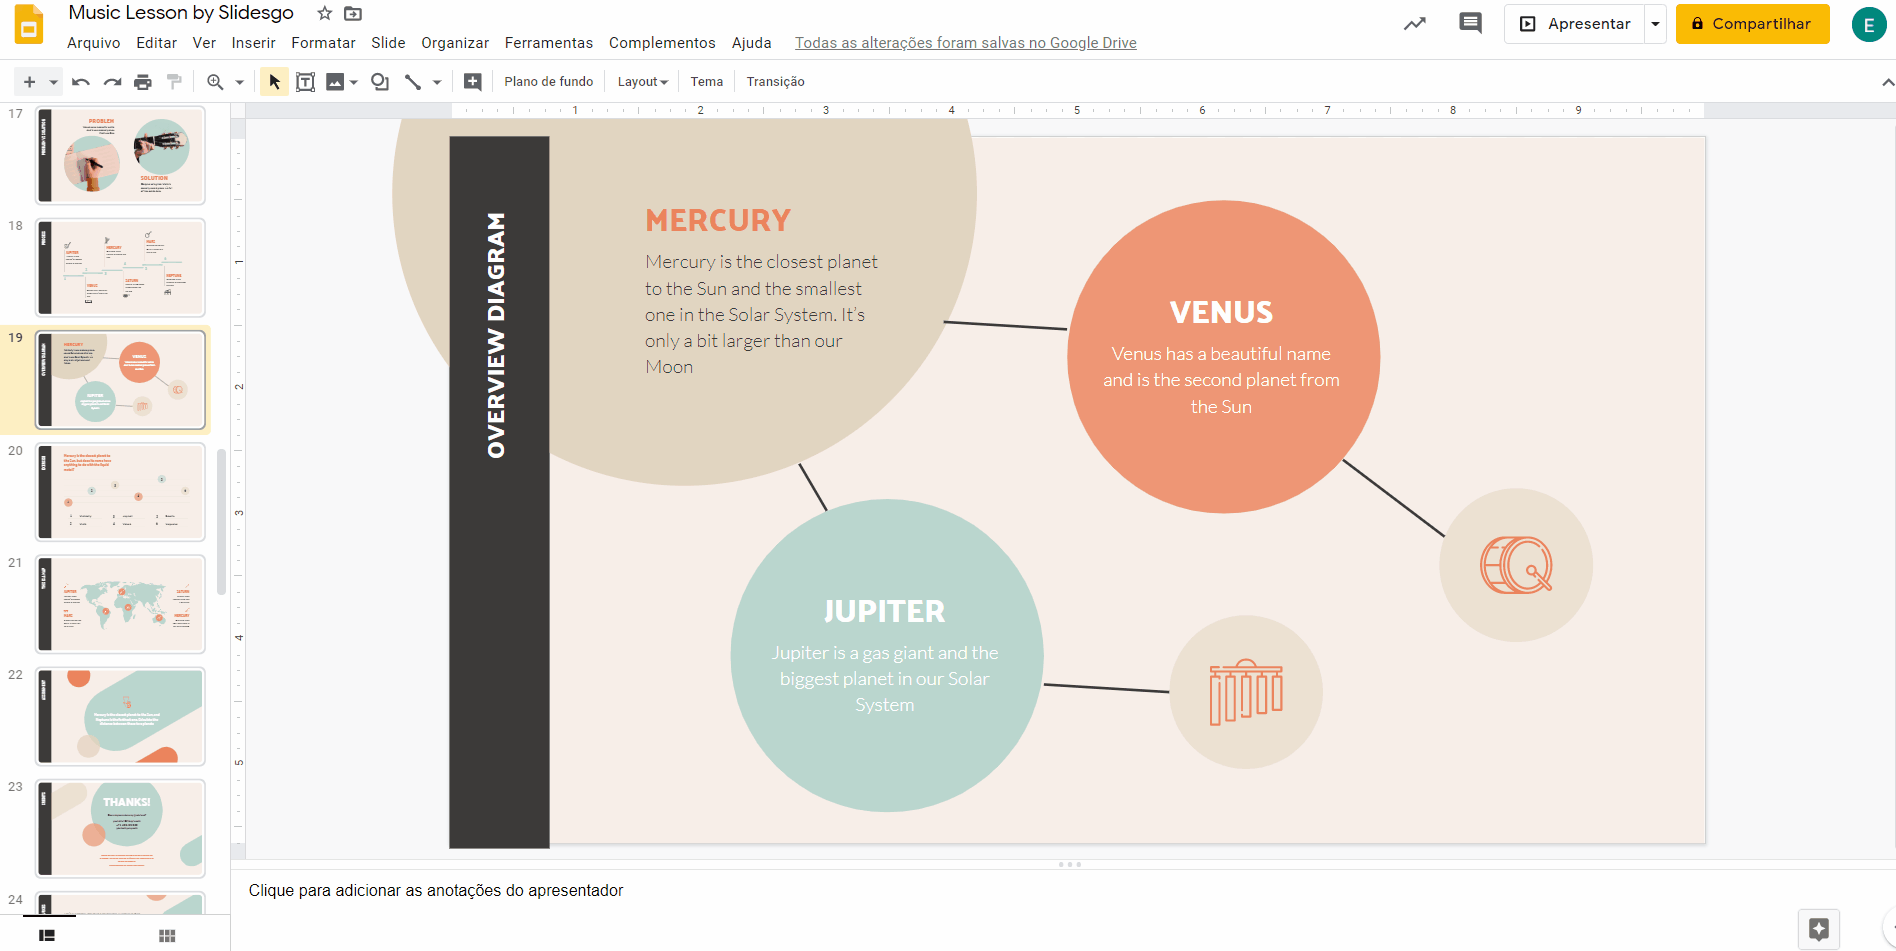Select the VENUS orange circle
Screen dimensions: 1896x951
pyautogui.click(x=1224, y=357)
